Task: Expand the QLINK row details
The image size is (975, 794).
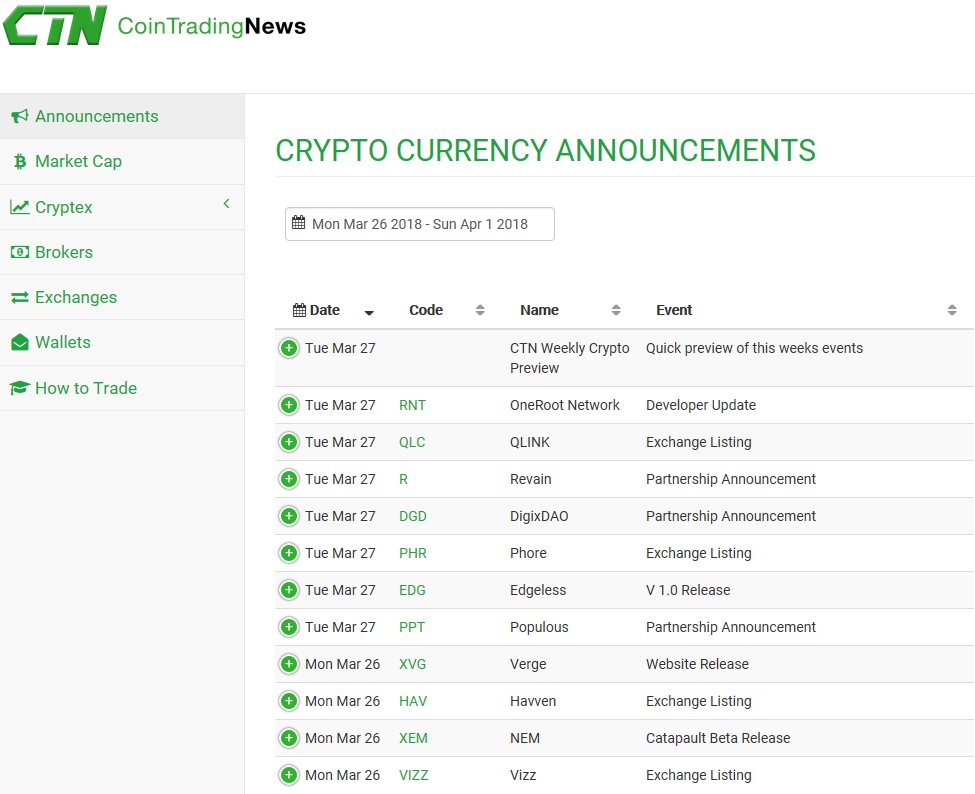Action: (x=289, y=442)
